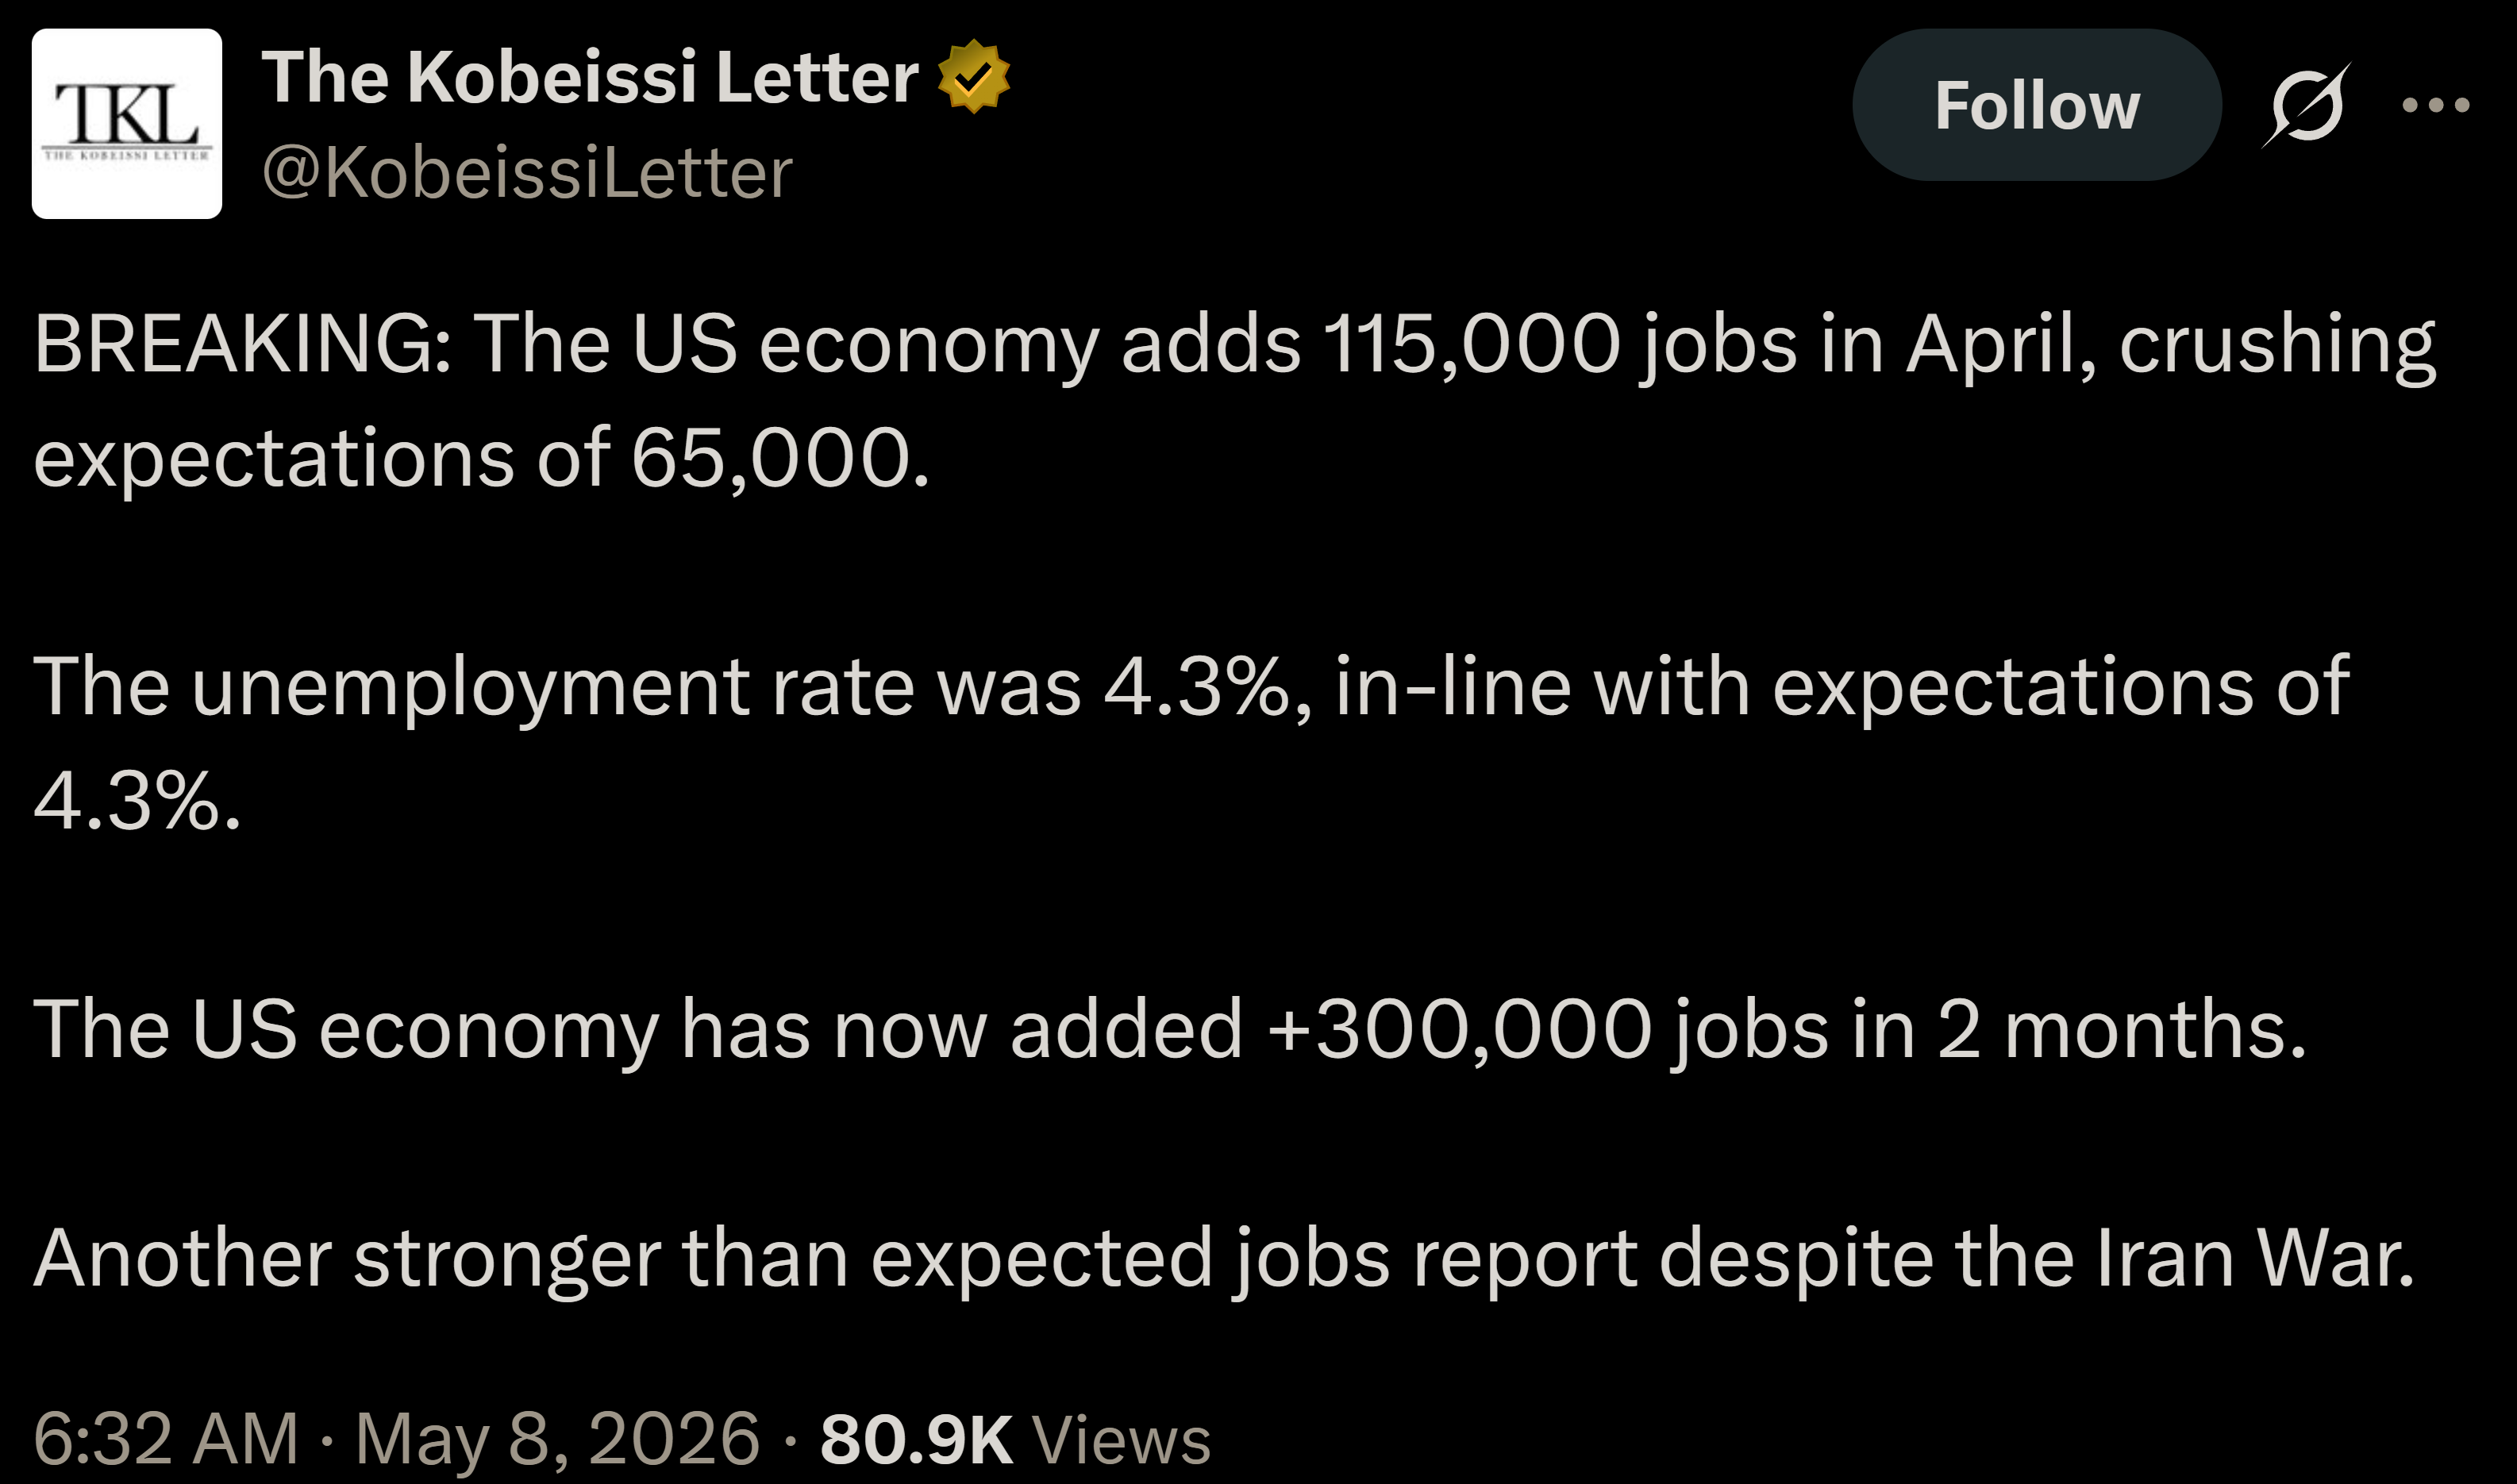Click the text 'The unemployment rate was'
Viewport: 2517px width, 1484px height.
(558, 687)
